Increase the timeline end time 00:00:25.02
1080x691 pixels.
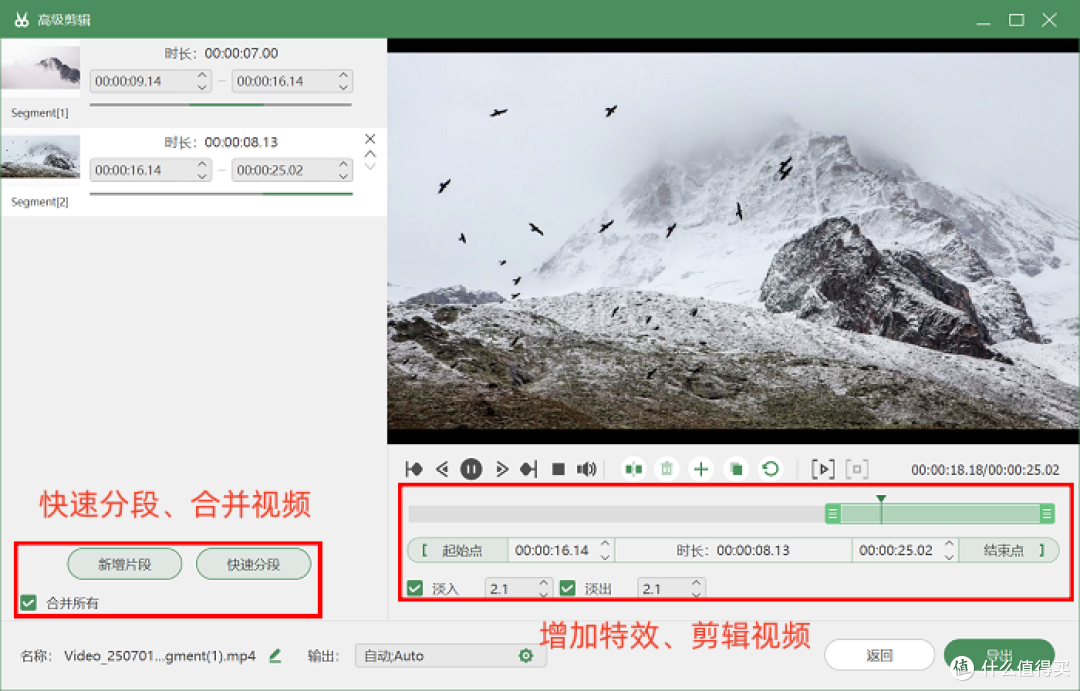(x=949, y=544)
